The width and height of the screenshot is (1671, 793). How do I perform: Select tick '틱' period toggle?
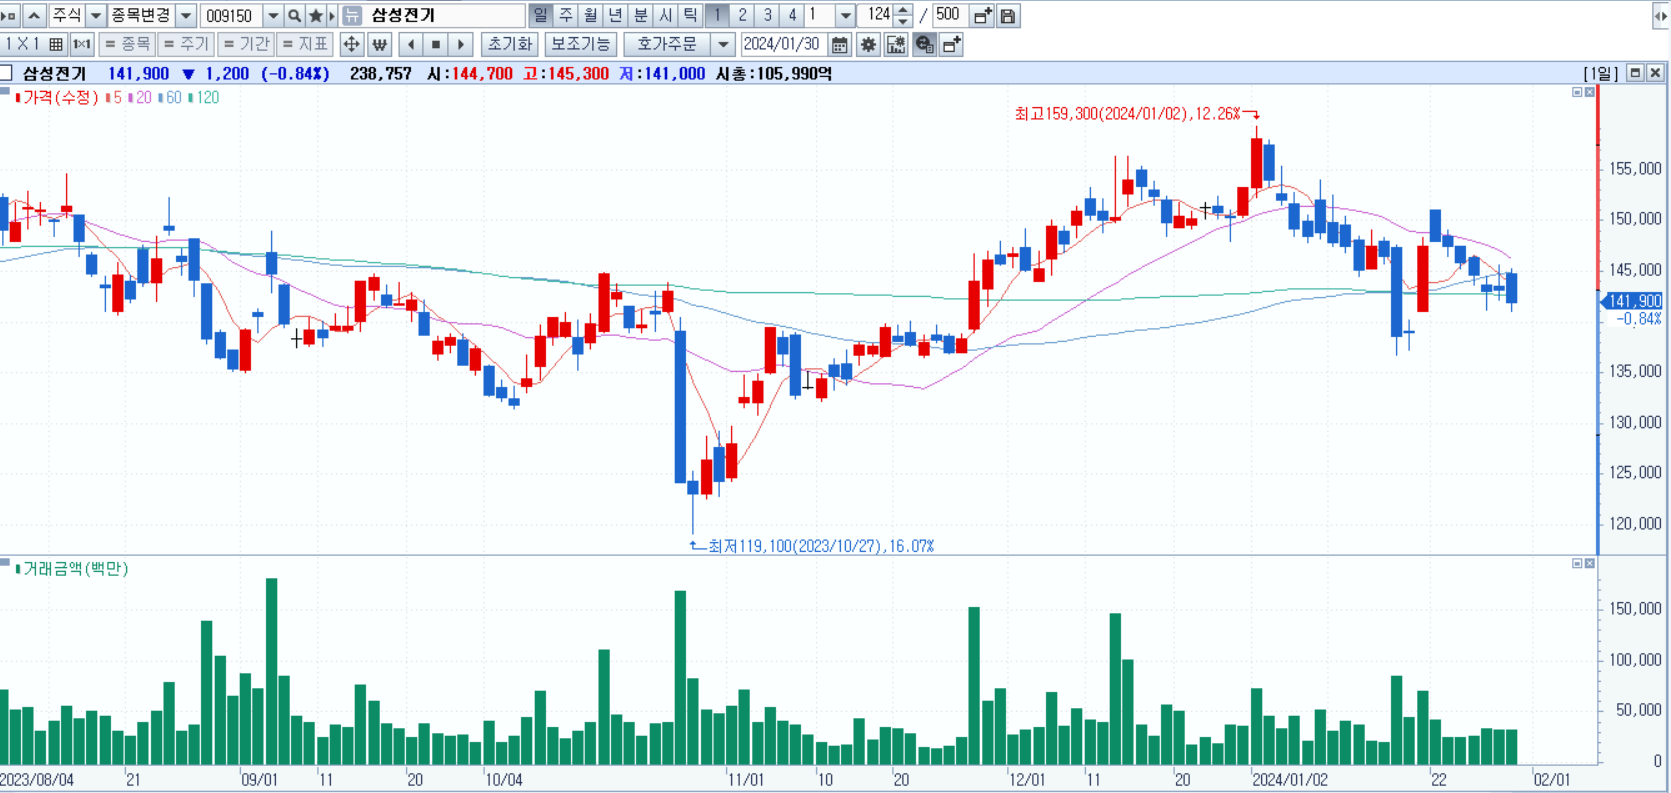pos(691,16)
